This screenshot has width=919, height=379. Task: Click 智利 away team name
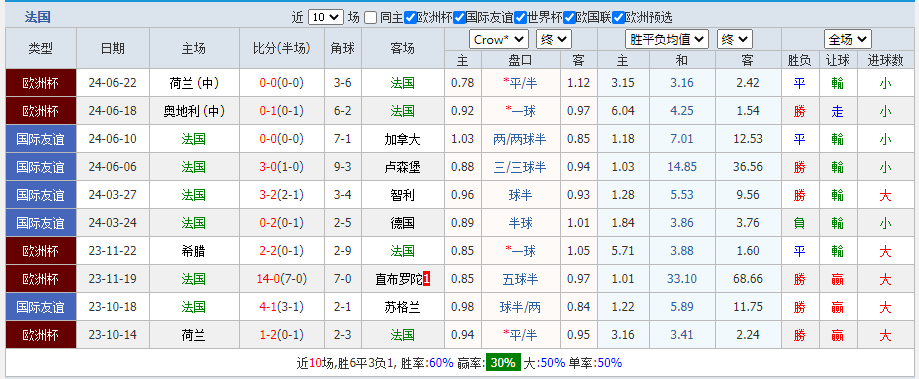pyautogui.click(x=403, y=195)
